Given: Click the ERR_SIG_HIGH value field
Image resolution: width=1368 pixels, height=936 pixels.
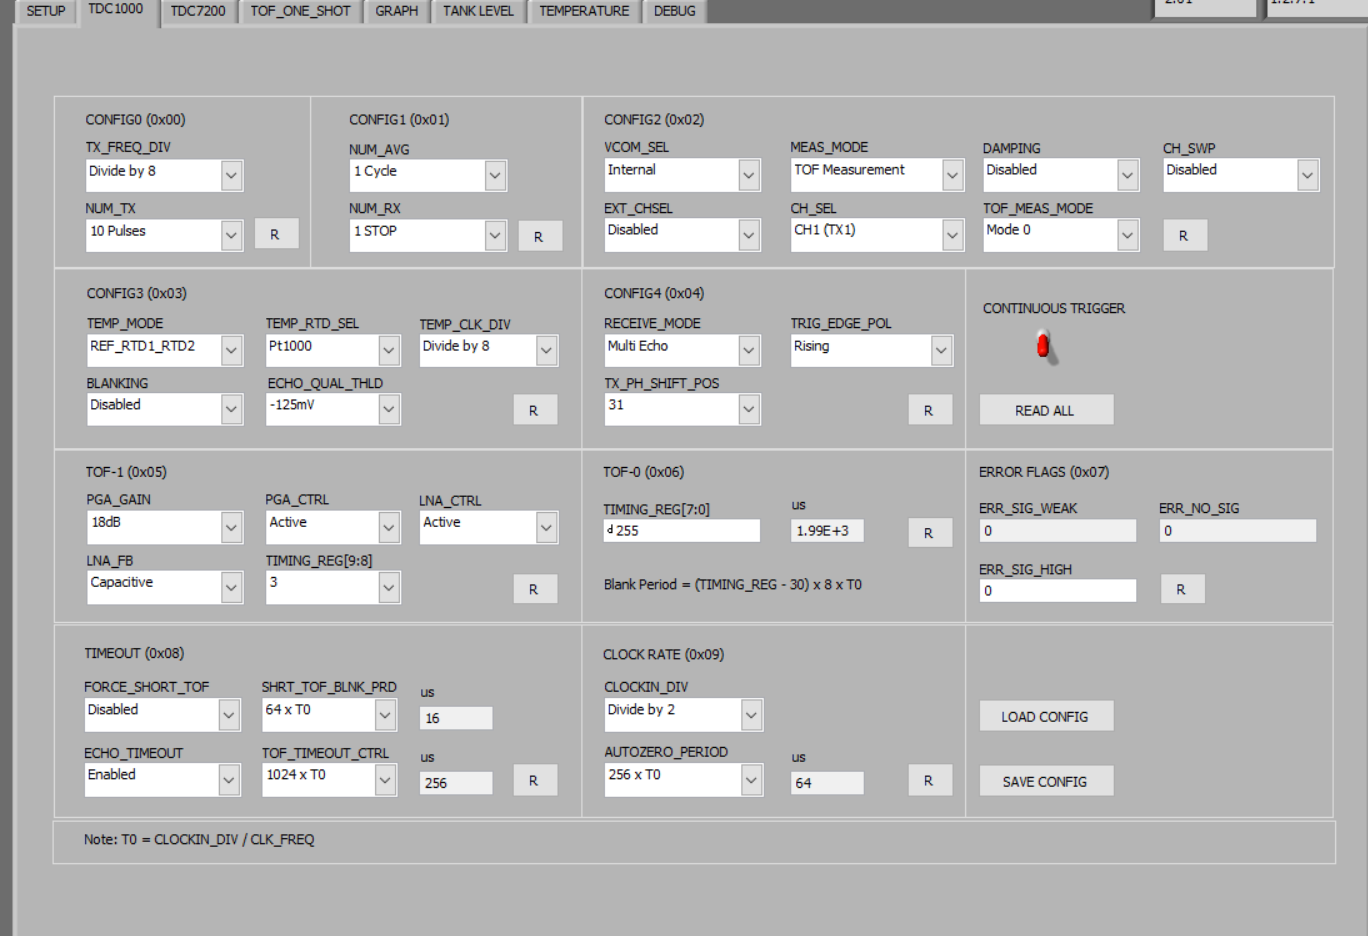Looking at the screenshot, I should tap(1058, 591).
